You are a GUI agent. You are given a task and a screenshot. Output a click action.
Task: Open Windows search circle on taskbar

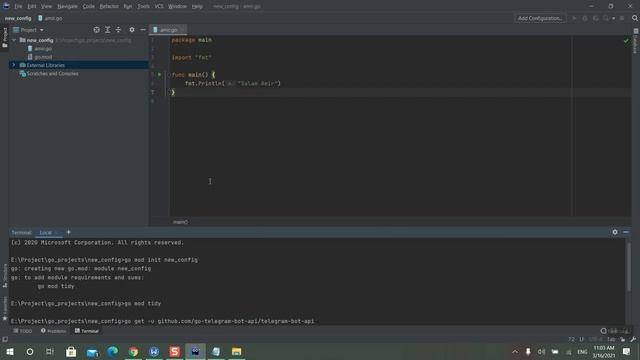click(30, 351)
